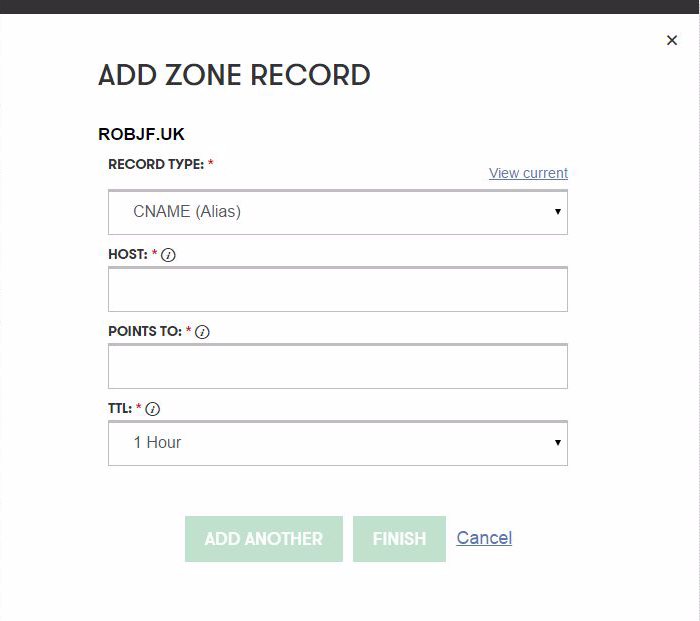
Task: Open the View current link
Action: [x=528, y=173]
